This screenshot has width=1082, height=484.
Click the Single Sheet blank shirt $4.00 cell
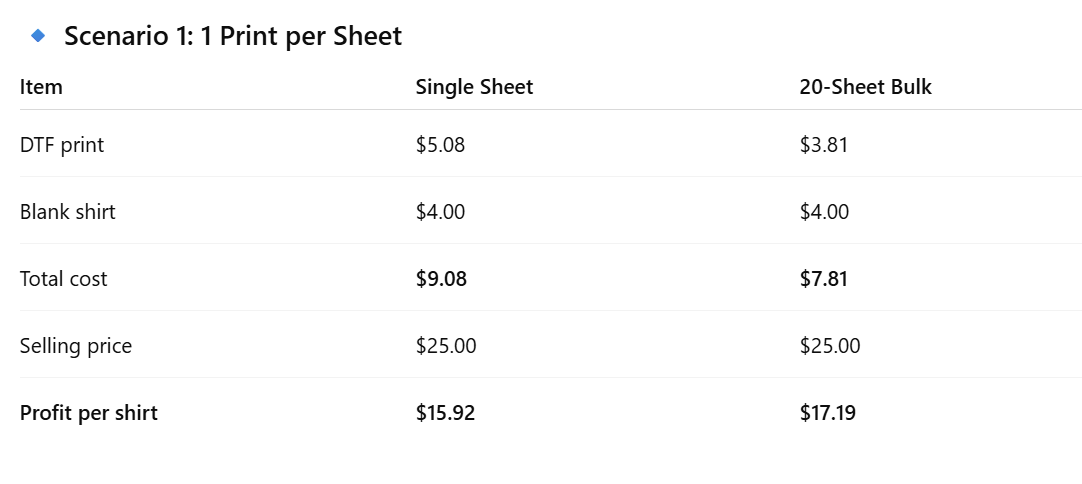(440, 212)
